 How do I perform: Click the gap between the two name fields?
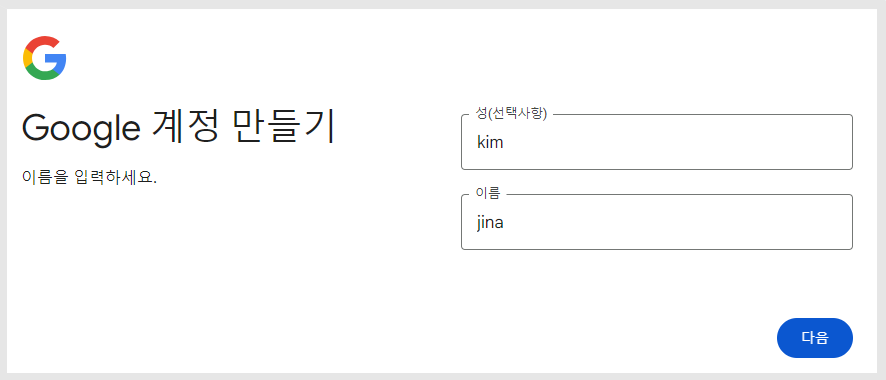coord(657,182)
